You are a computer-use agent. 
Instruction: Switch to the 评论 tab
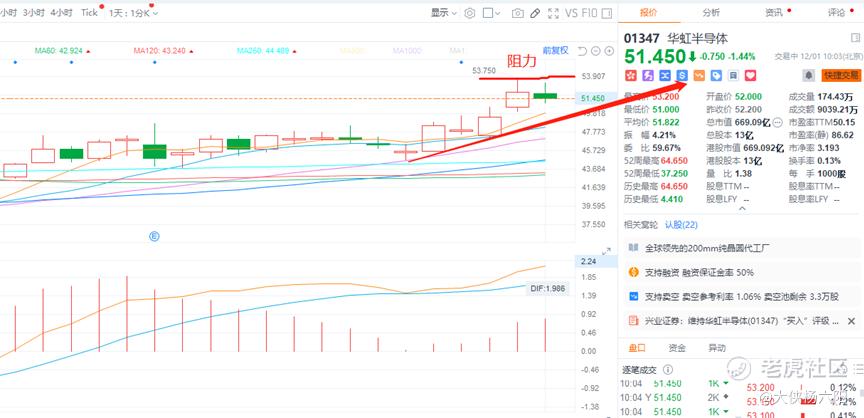click(x=836, y=13)
